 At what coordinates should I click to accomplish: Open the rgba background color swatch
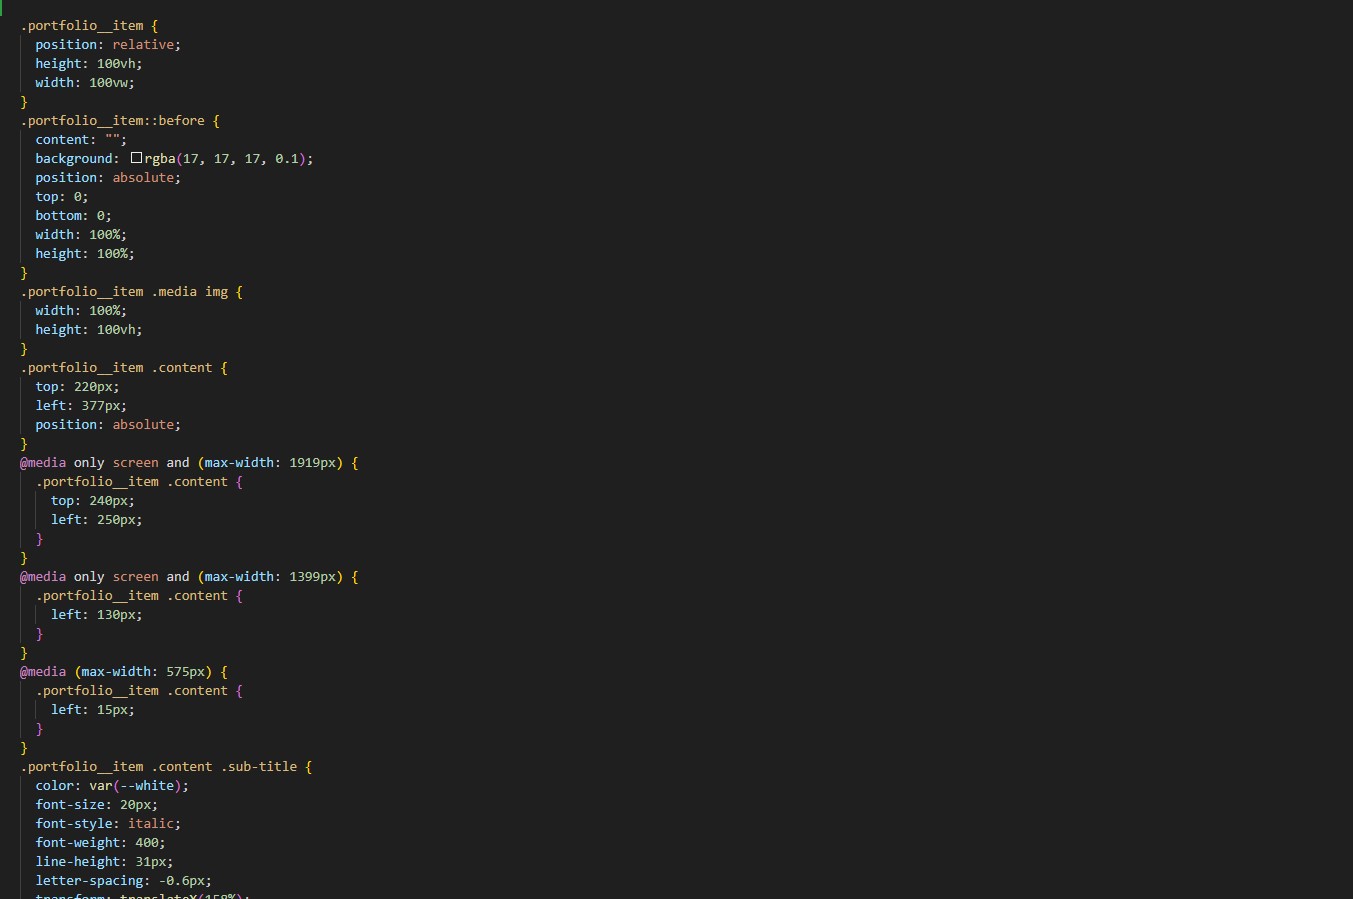(x=136, y=158)
